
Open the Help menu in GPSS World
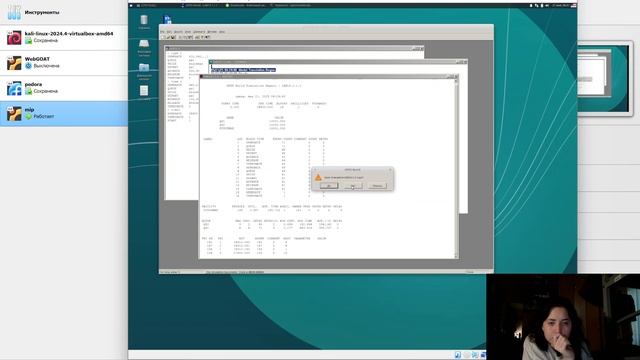tap(222, 31)
